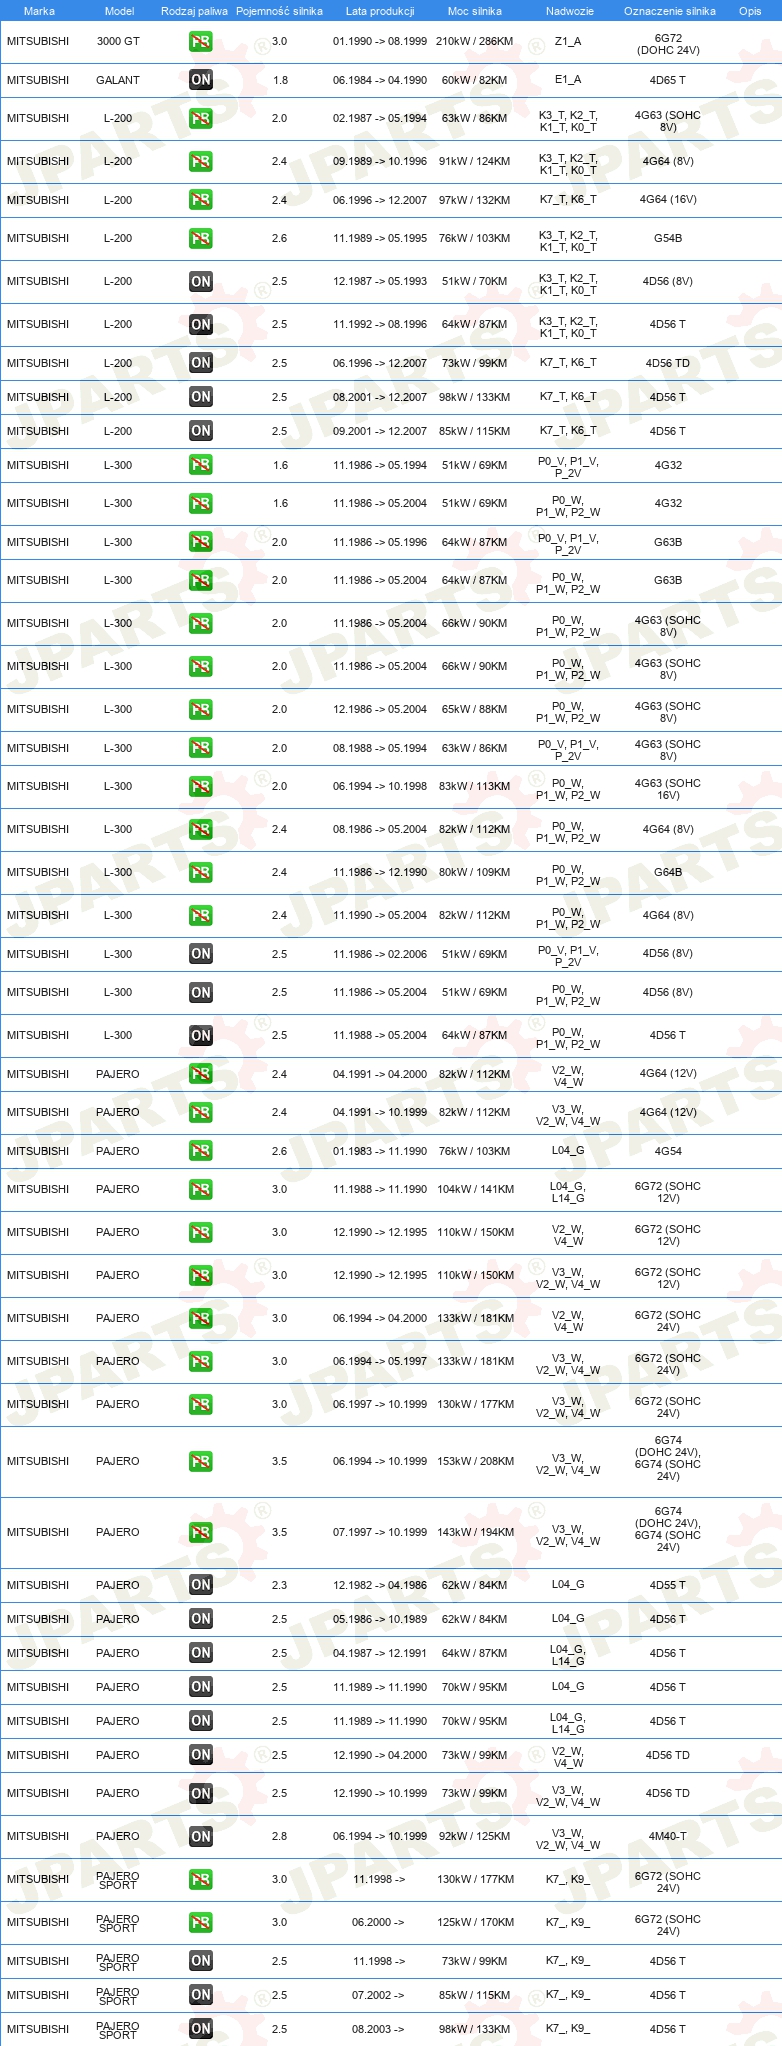
Task: Click the Oznaczenie silnika column header
Action: point(670,11)
